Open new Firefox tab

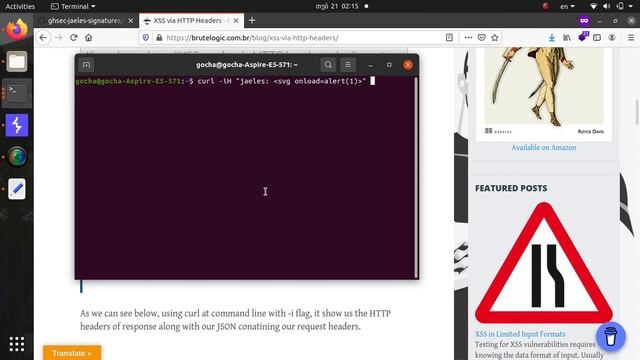click(x=252, y=20)
